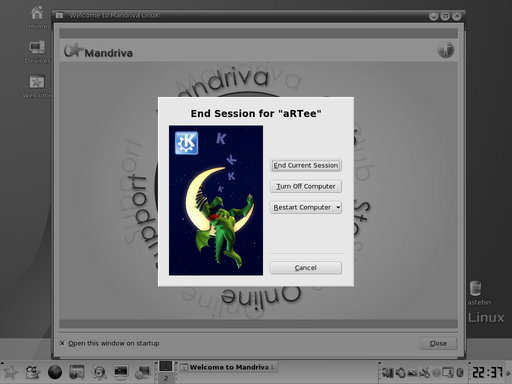512x384 pixels.
Task: Open the Devices desktop icon
Action: (x=37, y=52)
